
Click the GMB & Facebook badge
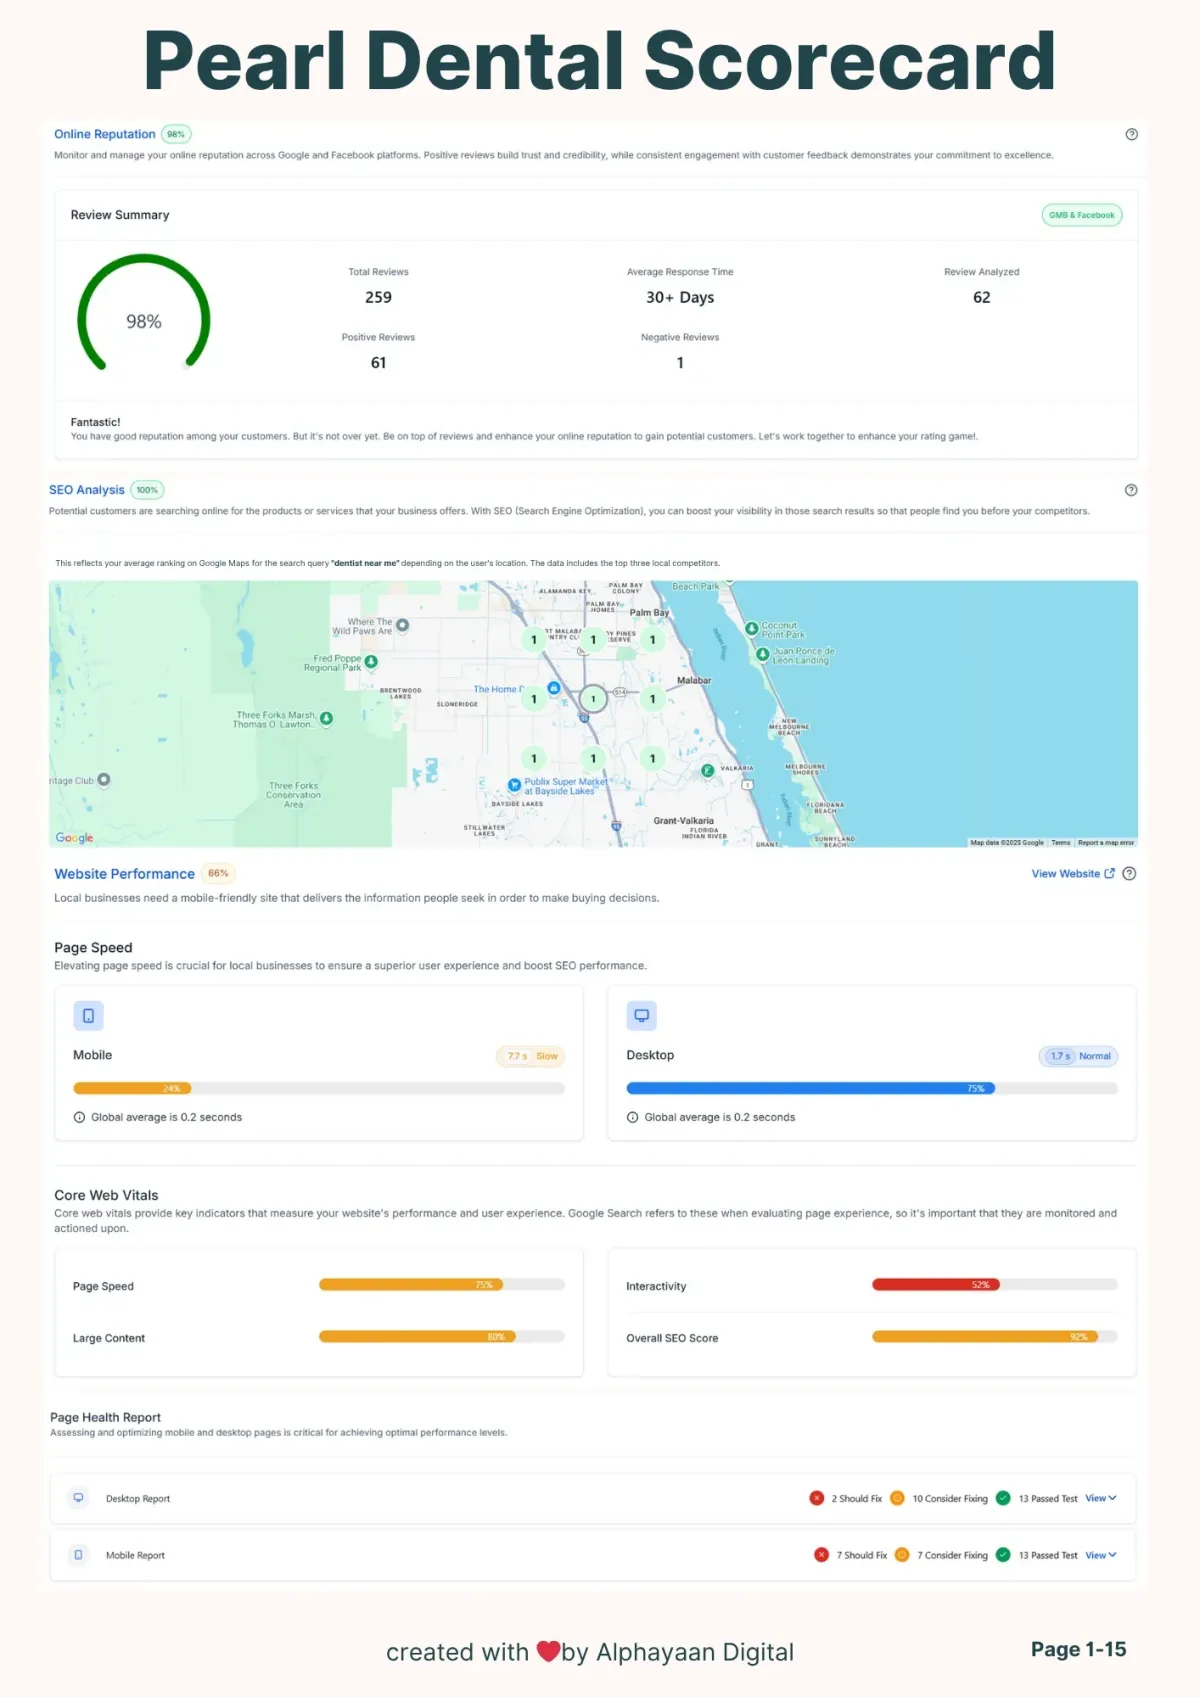1082,215
